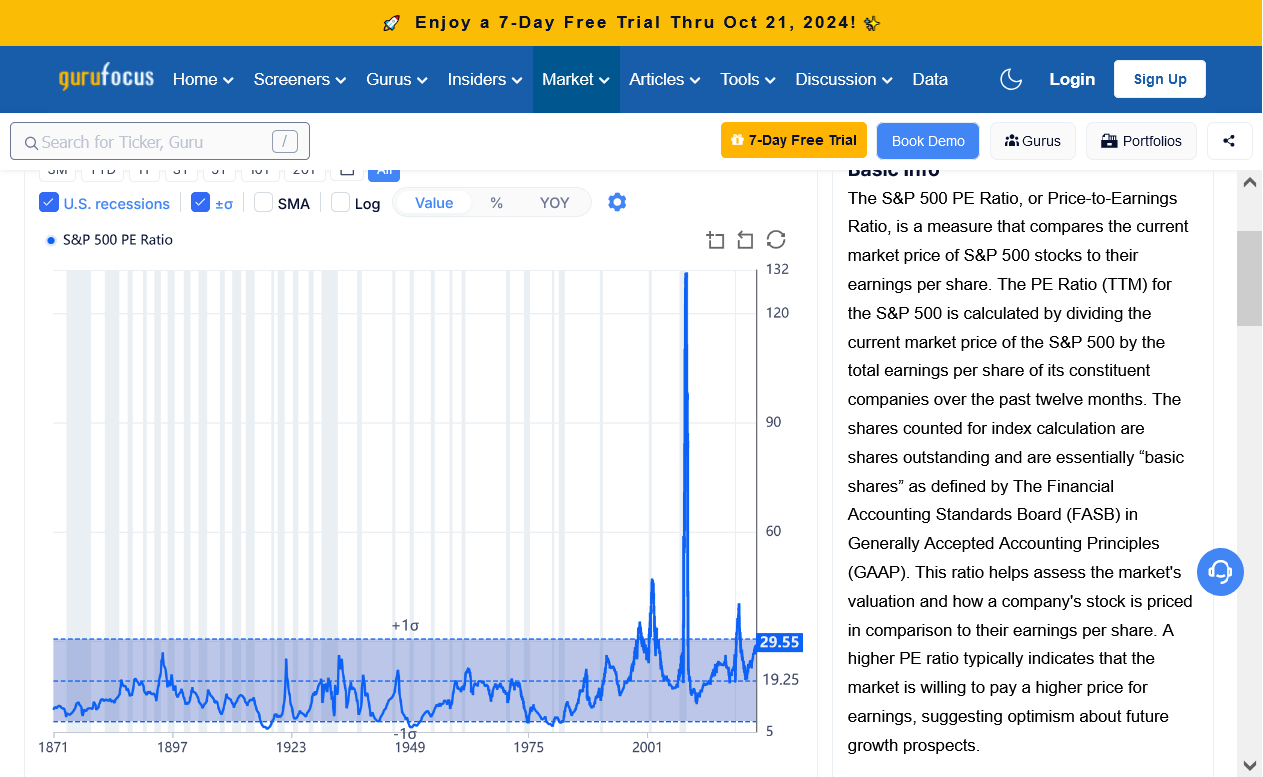The width and height of the screenshot is (1263, 777).
Task: Click the 1923 x-axis label
Action: (291, 748)
